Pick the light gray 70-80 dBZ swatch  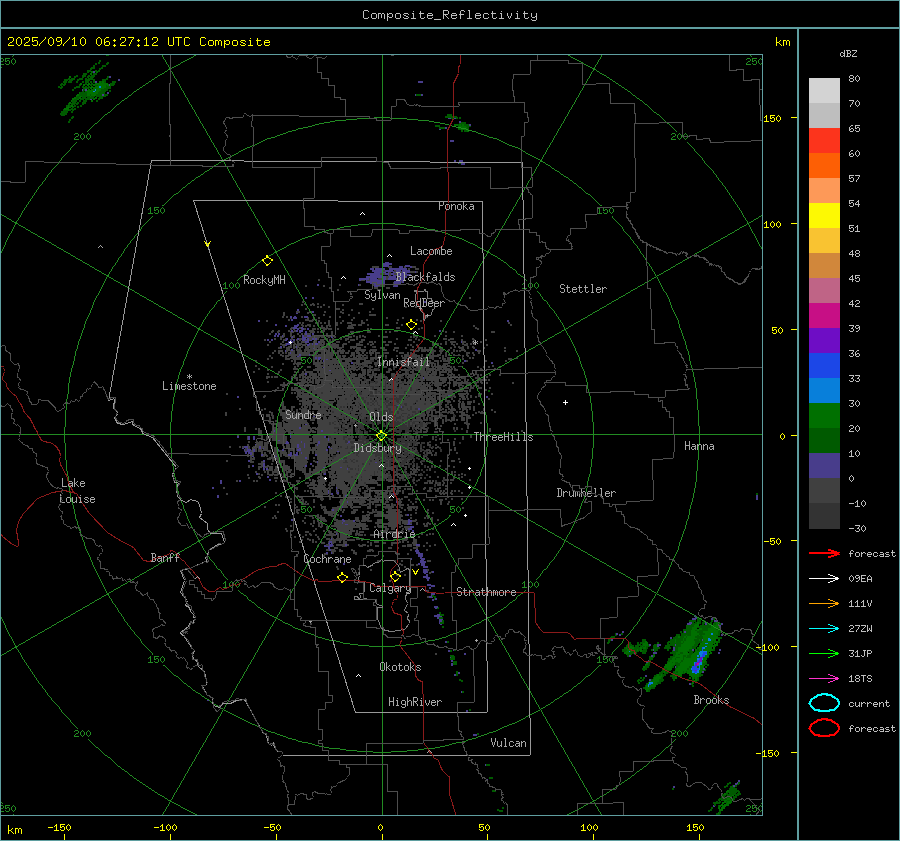pos(824,91)
